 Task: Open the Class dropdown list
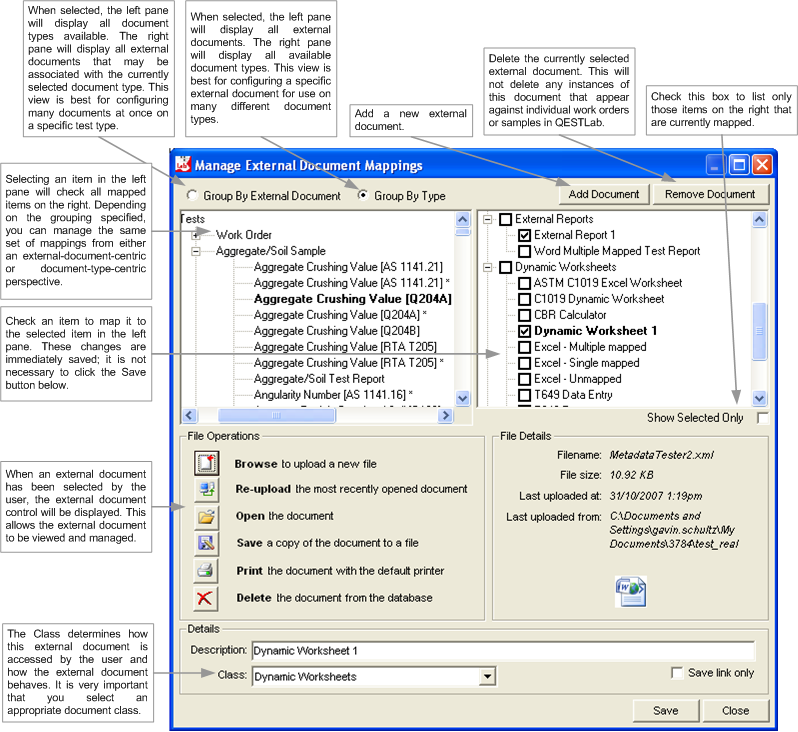coord(487,677)
